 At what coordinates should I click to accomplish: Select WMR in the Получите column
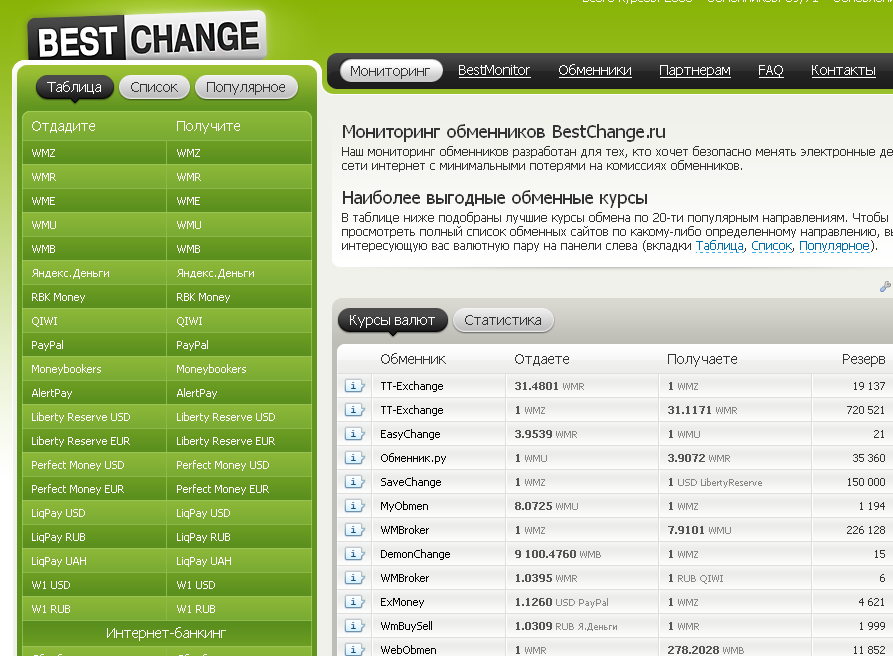click(x=239, y=177)
